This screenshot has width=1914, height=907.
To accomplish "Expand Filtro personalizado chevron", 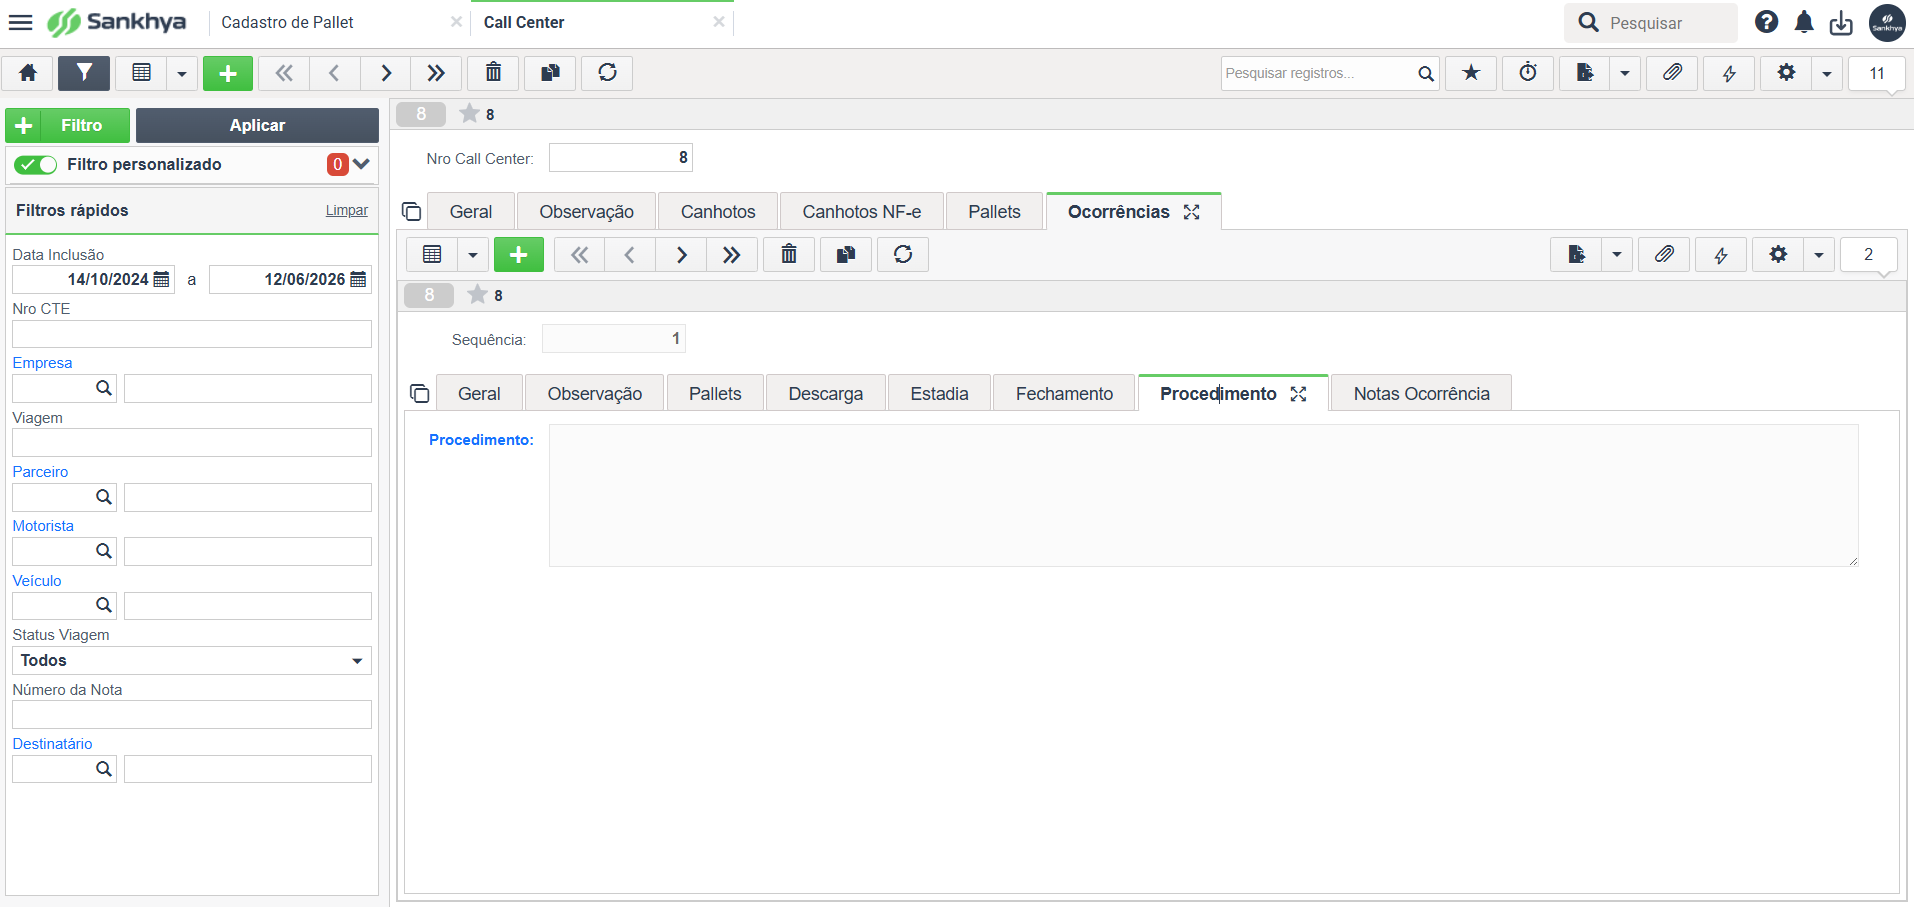I will tap(361, 164).
